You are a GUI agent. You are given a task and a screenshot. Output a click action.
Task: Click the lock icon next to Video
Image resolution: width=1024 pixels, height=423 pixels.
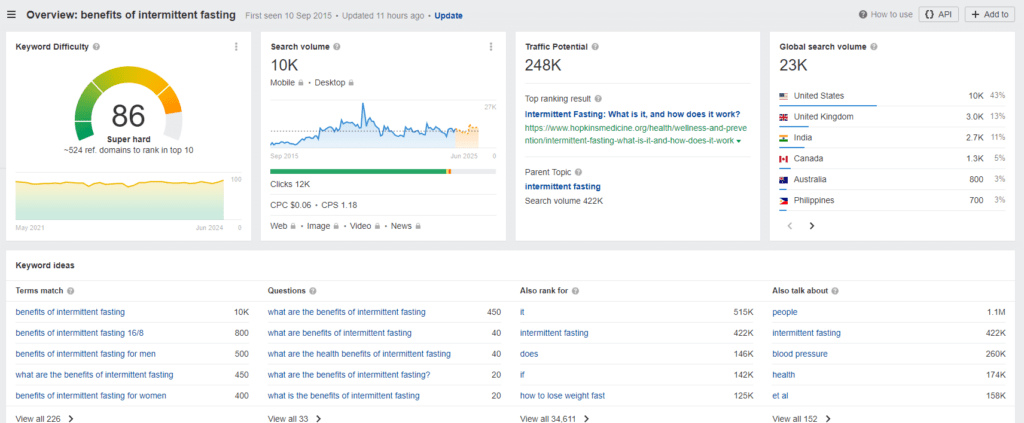377,226
